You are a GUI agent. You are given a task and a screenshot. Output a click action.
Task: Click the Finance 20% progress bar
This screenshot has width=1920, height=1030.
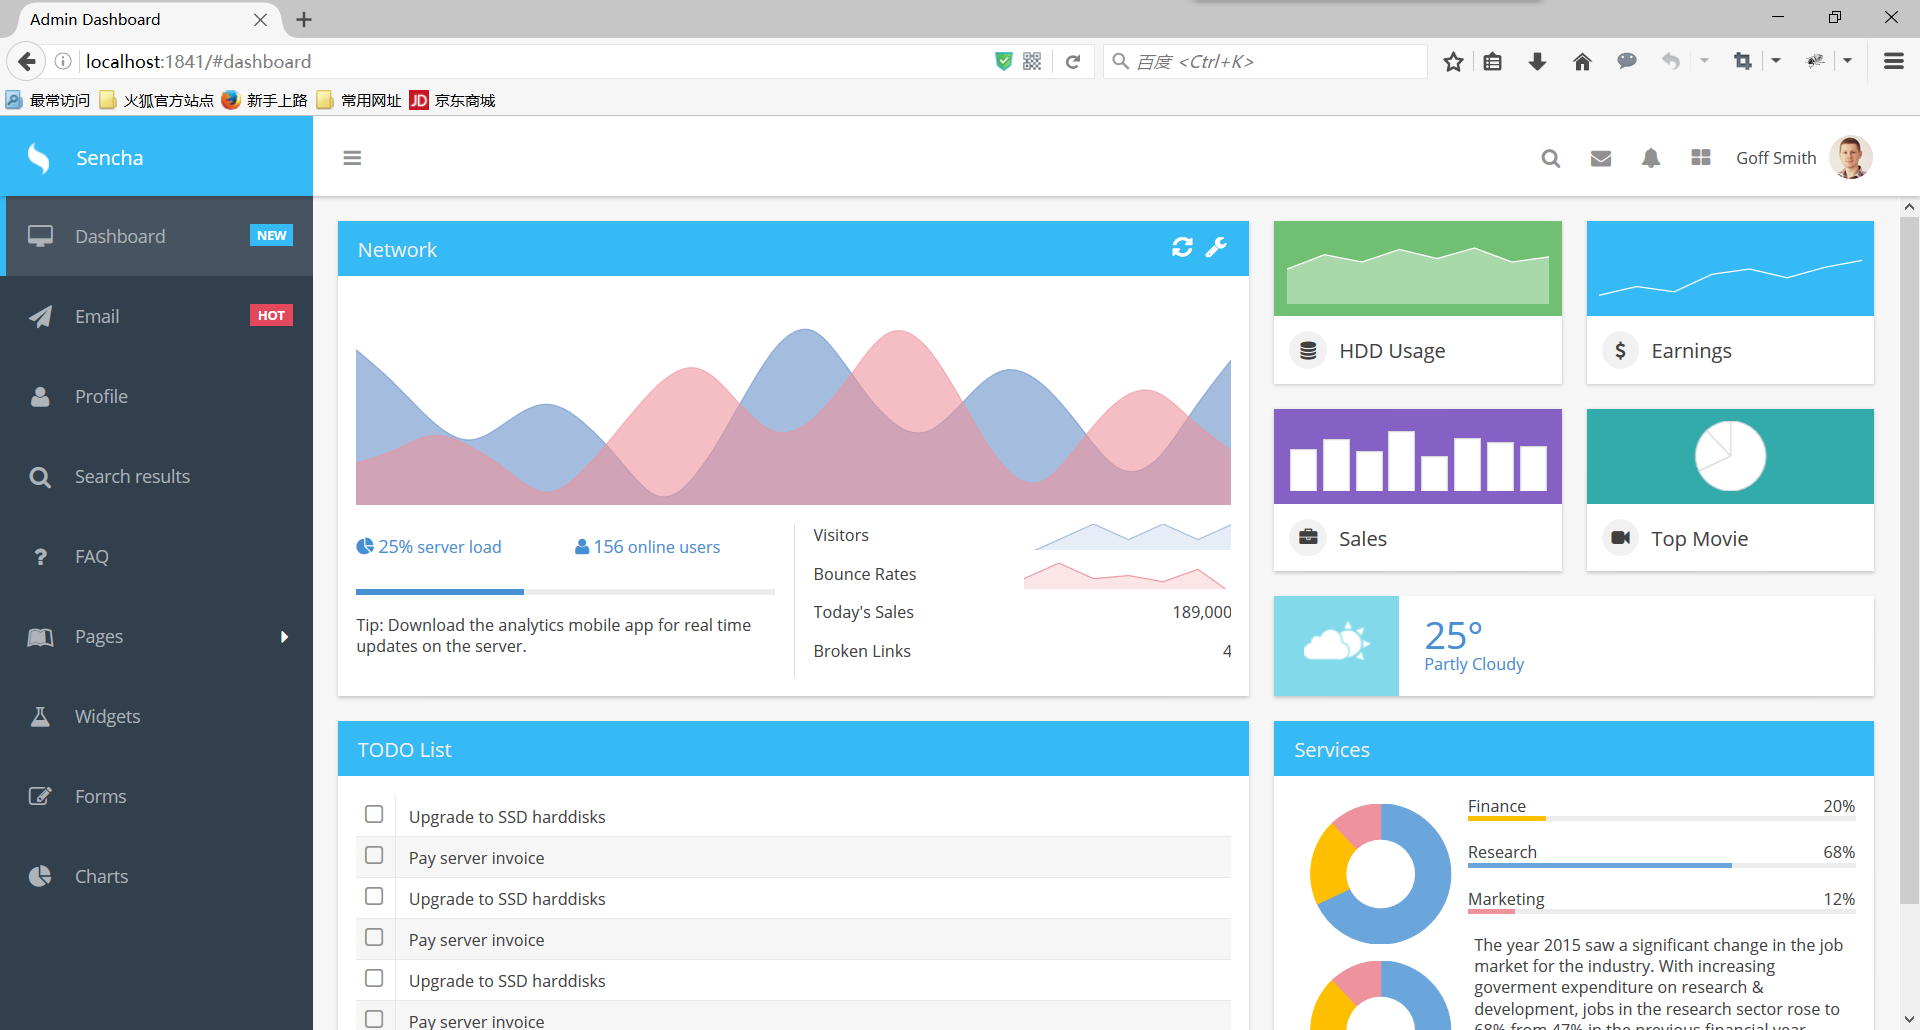pos(1661,819)
